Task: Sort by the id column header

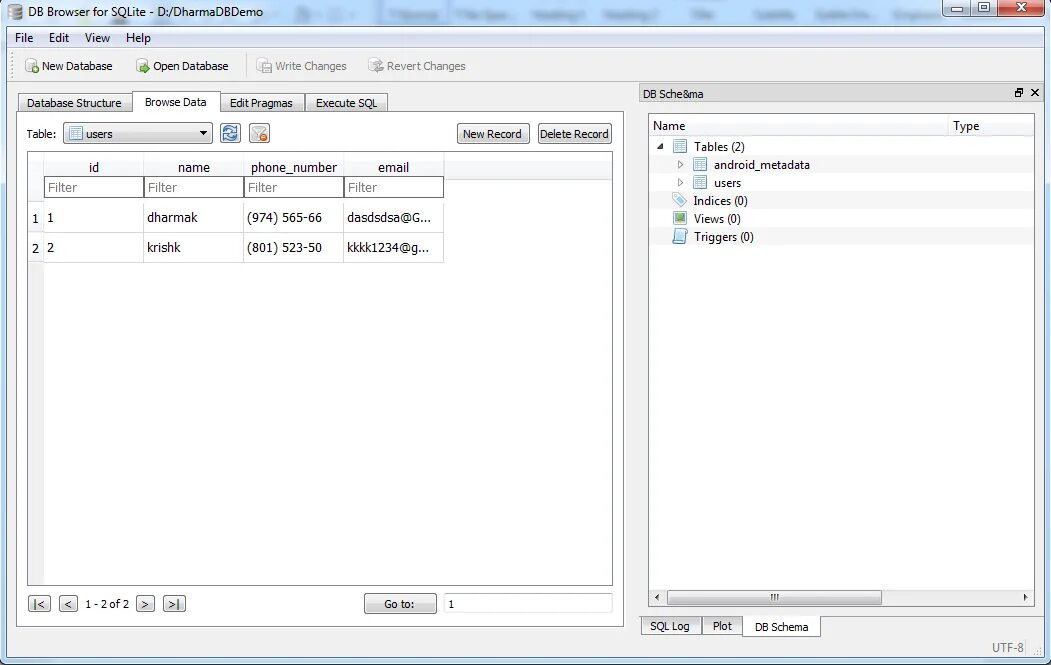Action: (x=94, y=167)
